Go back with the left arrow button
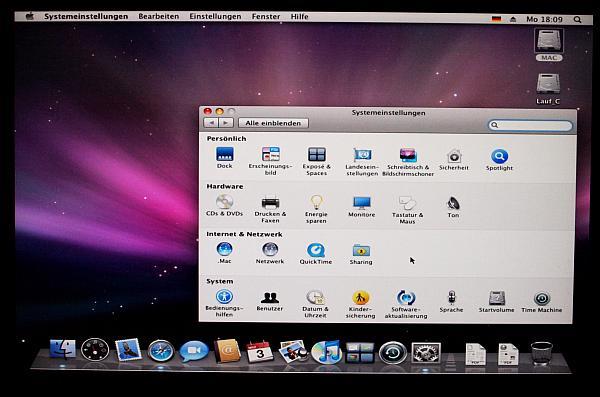 coord(211,123)
